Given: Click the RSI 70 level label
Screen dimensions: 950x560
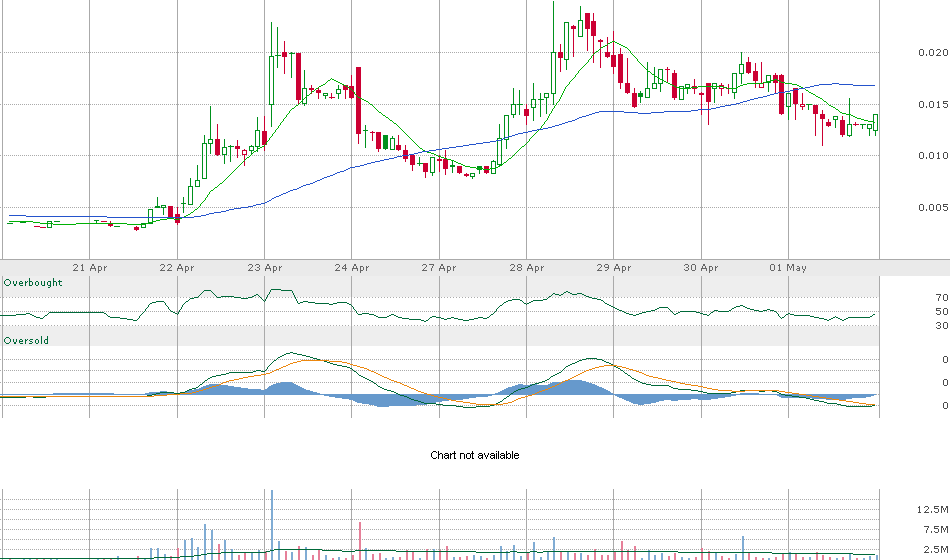Looking at the screenshot, I should point(942,298).
